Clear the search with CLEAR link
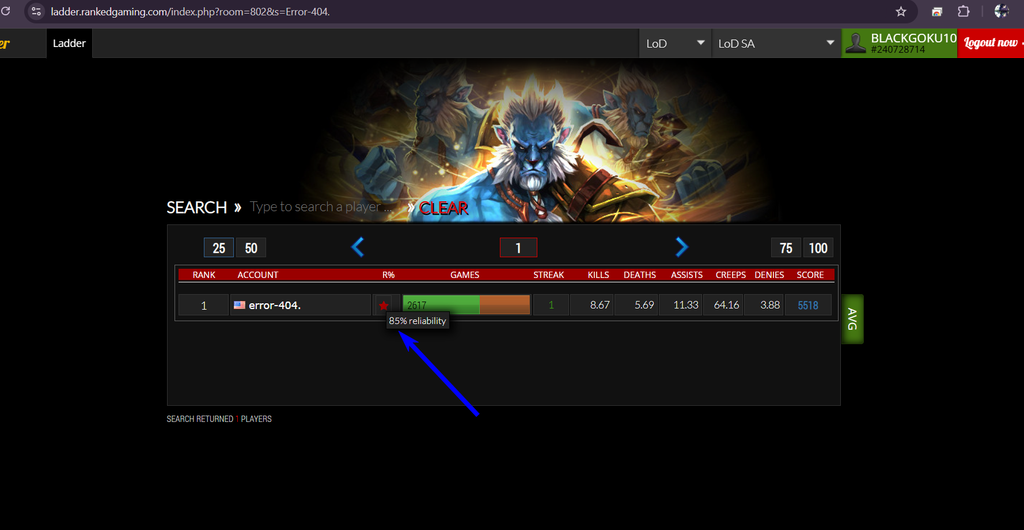Image resolution: width=1024 pixels, height=530 pixels. [x=443, y=208]
